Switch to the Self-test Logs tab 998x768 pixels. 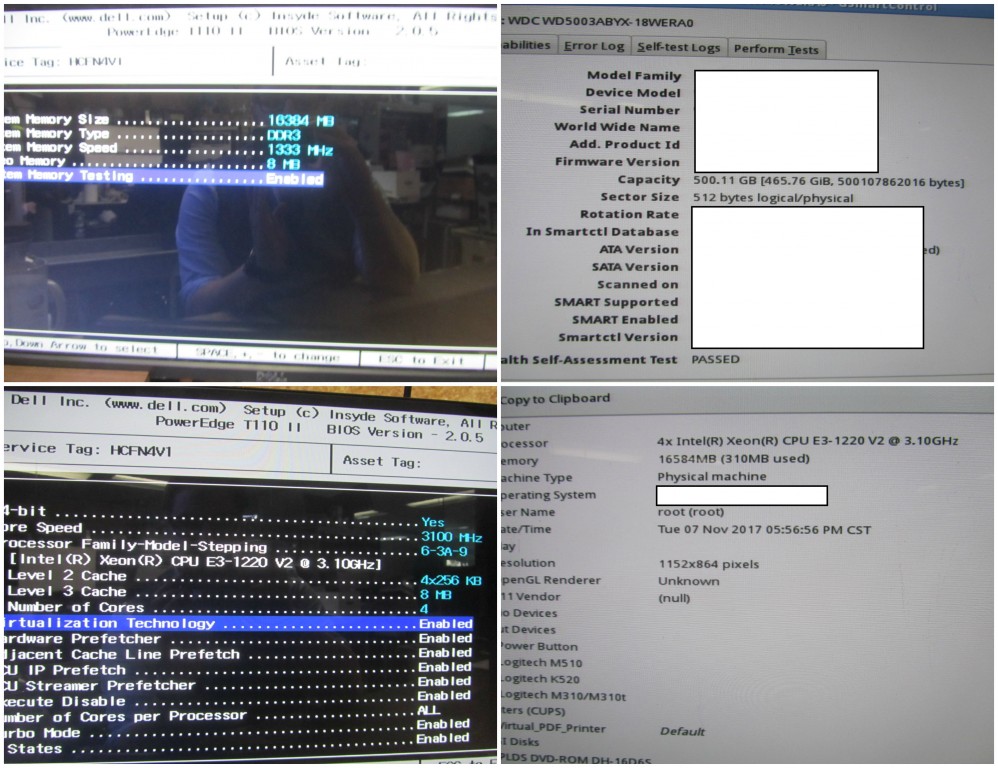pyautogui.click(x=678, y=47)
